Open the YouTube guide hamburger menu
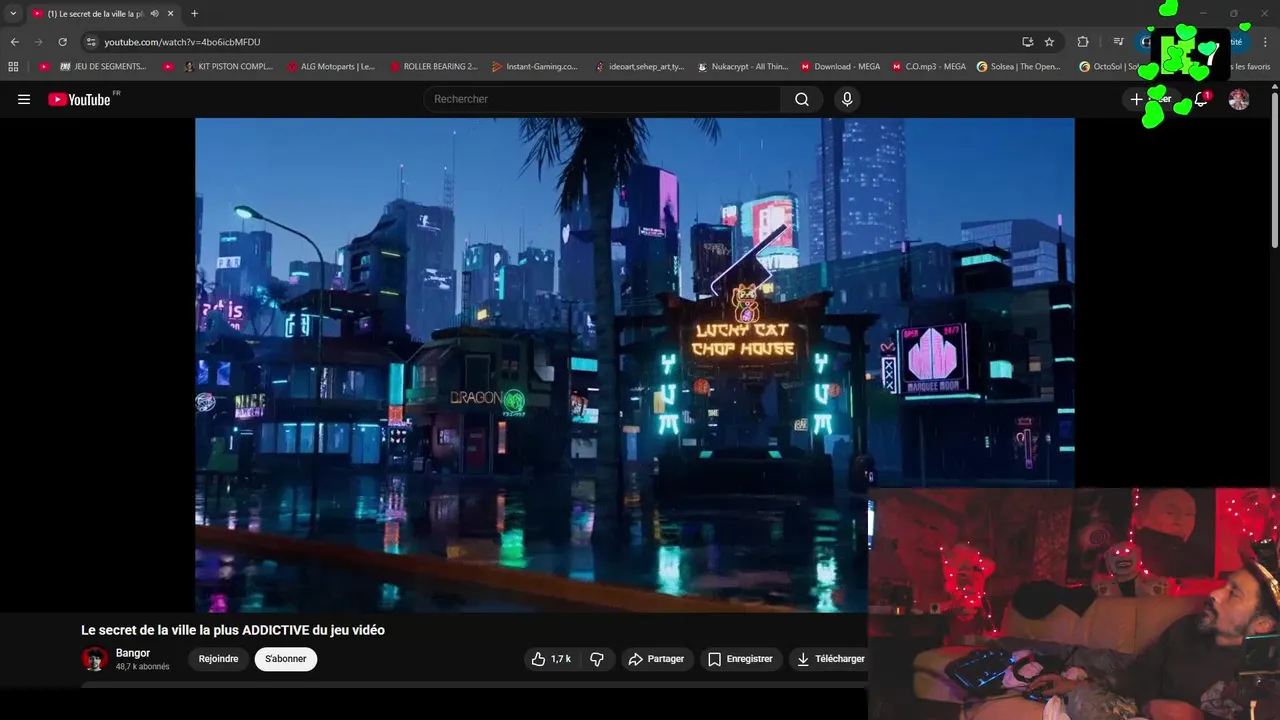 click(x=24, y=99)
